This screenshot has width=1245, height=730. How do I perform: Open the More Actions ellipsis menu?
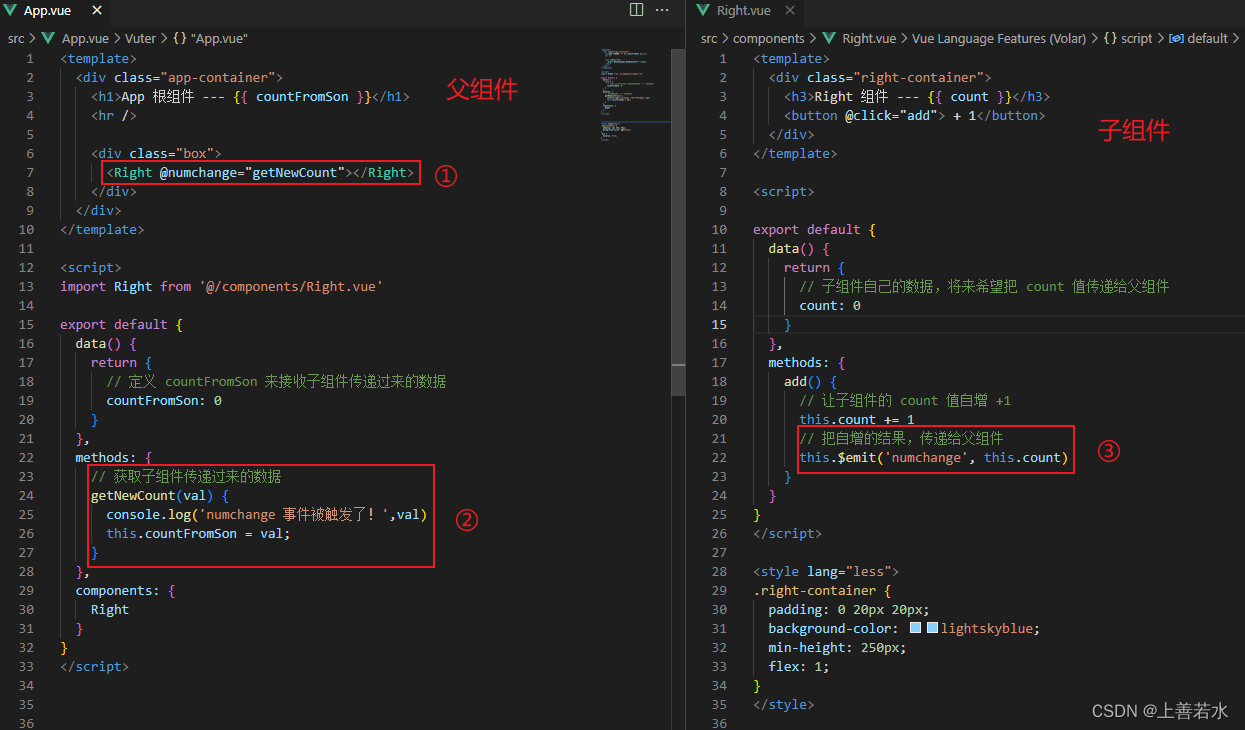[662, 10]
